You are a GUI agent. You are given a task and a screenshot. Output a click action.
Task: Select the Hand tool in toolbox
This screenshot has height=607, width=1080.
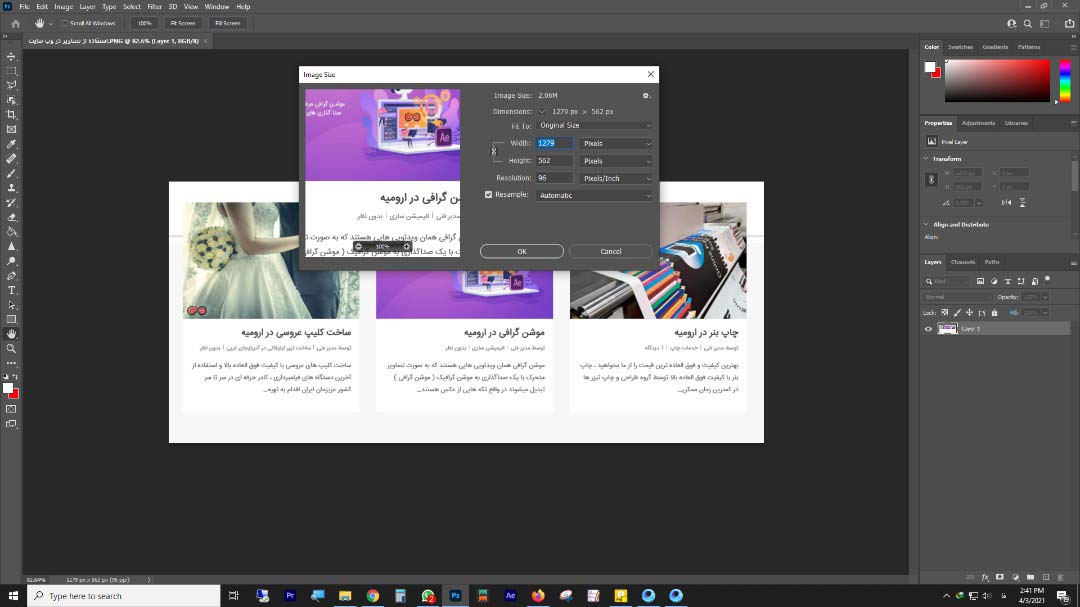click(11, 333)
